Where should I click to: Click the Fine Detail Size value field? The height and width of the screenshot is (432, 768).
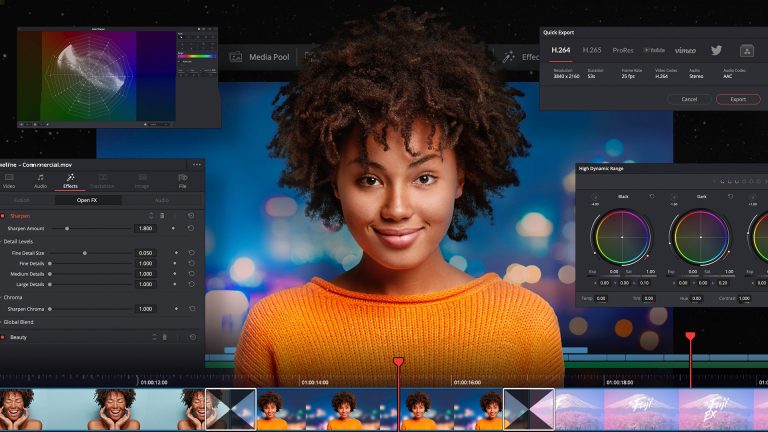pos(145,253)
